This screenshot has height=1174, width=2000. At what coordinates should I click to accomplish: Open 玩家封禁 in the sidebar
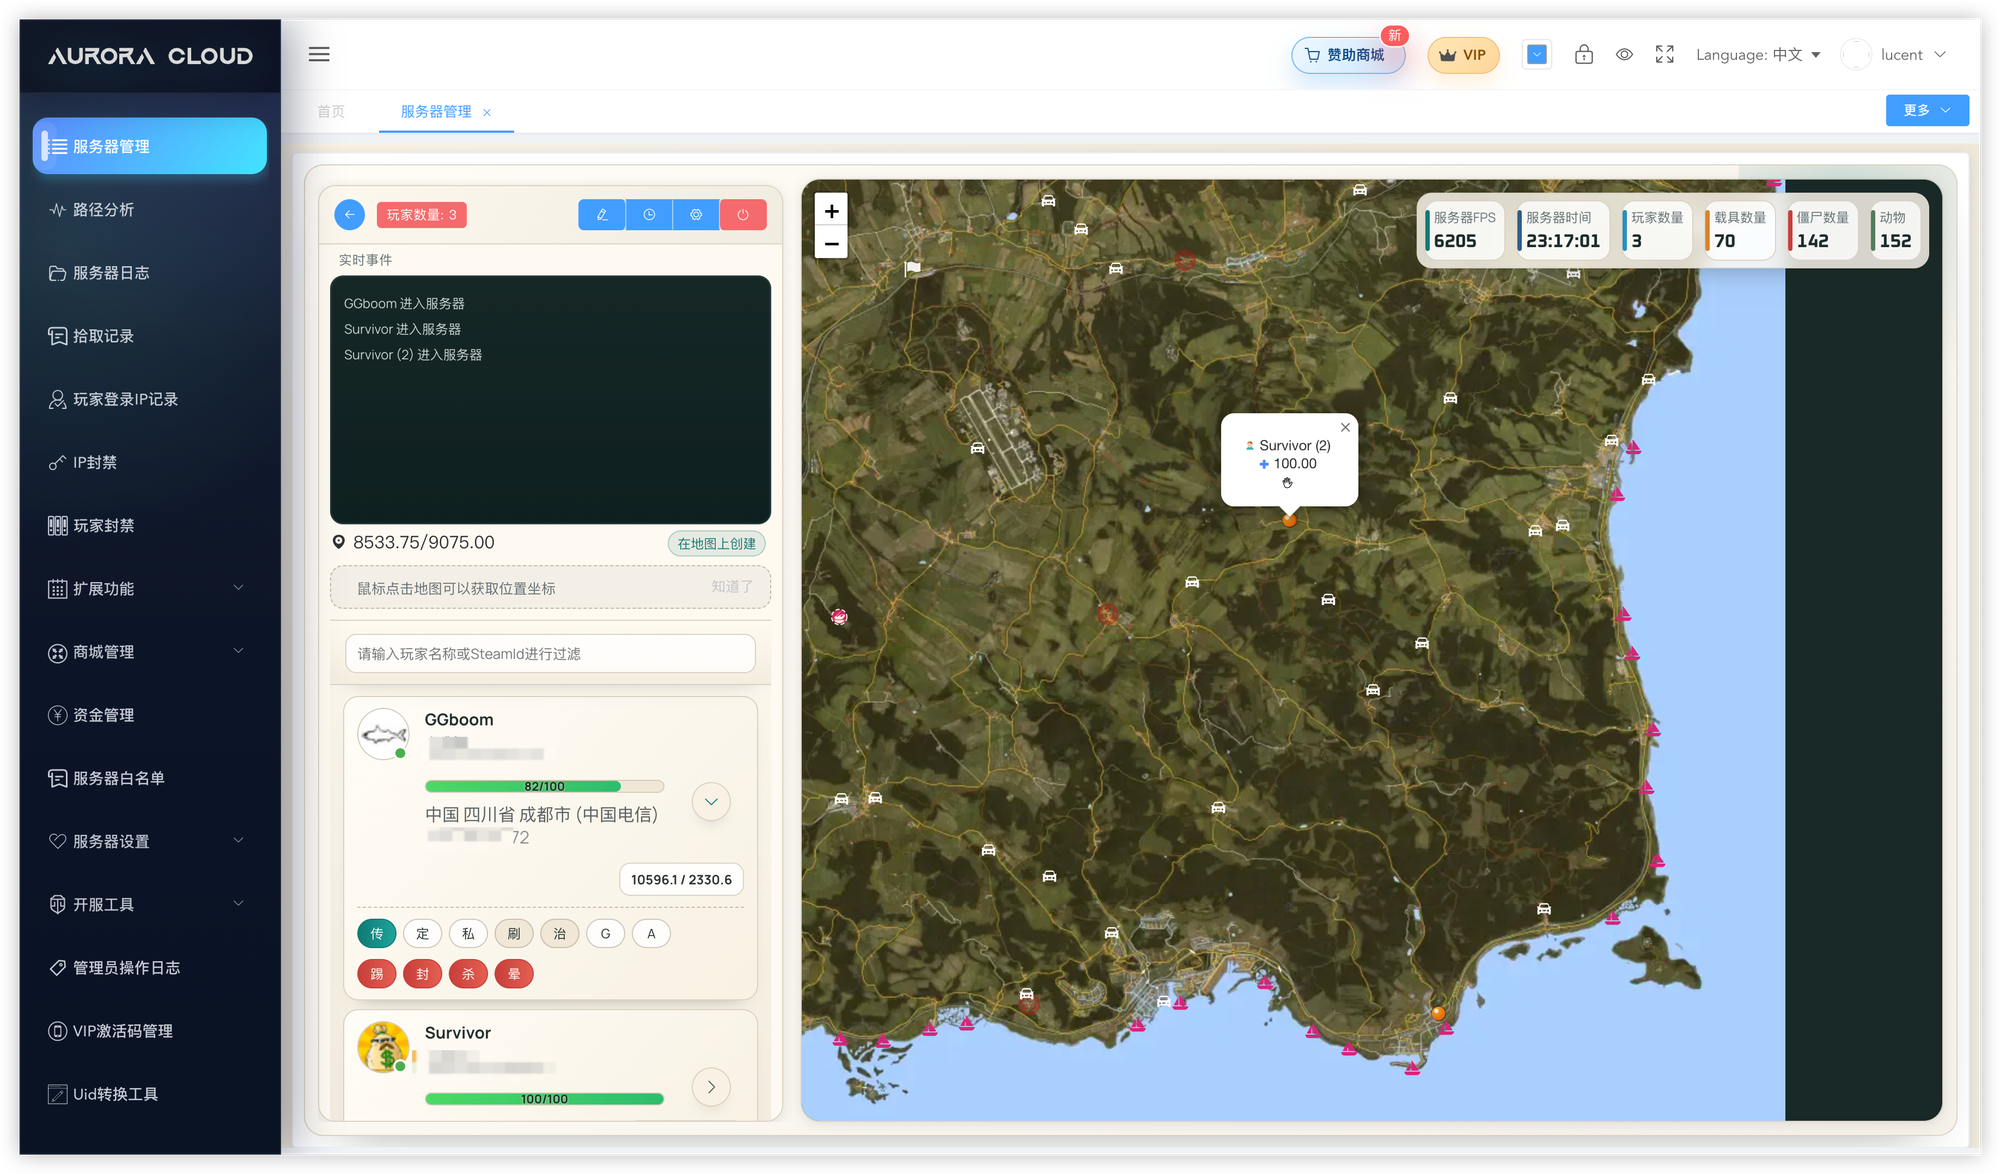point(150,525)
